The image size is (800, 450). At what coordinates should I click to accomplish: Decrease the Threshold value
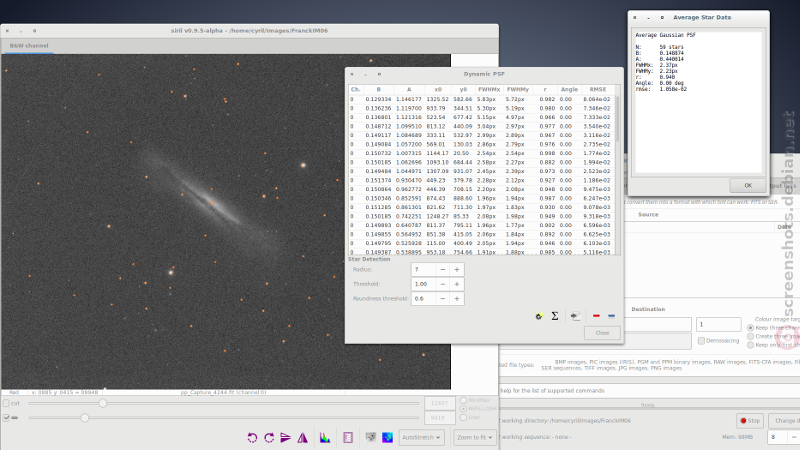click(442, 284)
